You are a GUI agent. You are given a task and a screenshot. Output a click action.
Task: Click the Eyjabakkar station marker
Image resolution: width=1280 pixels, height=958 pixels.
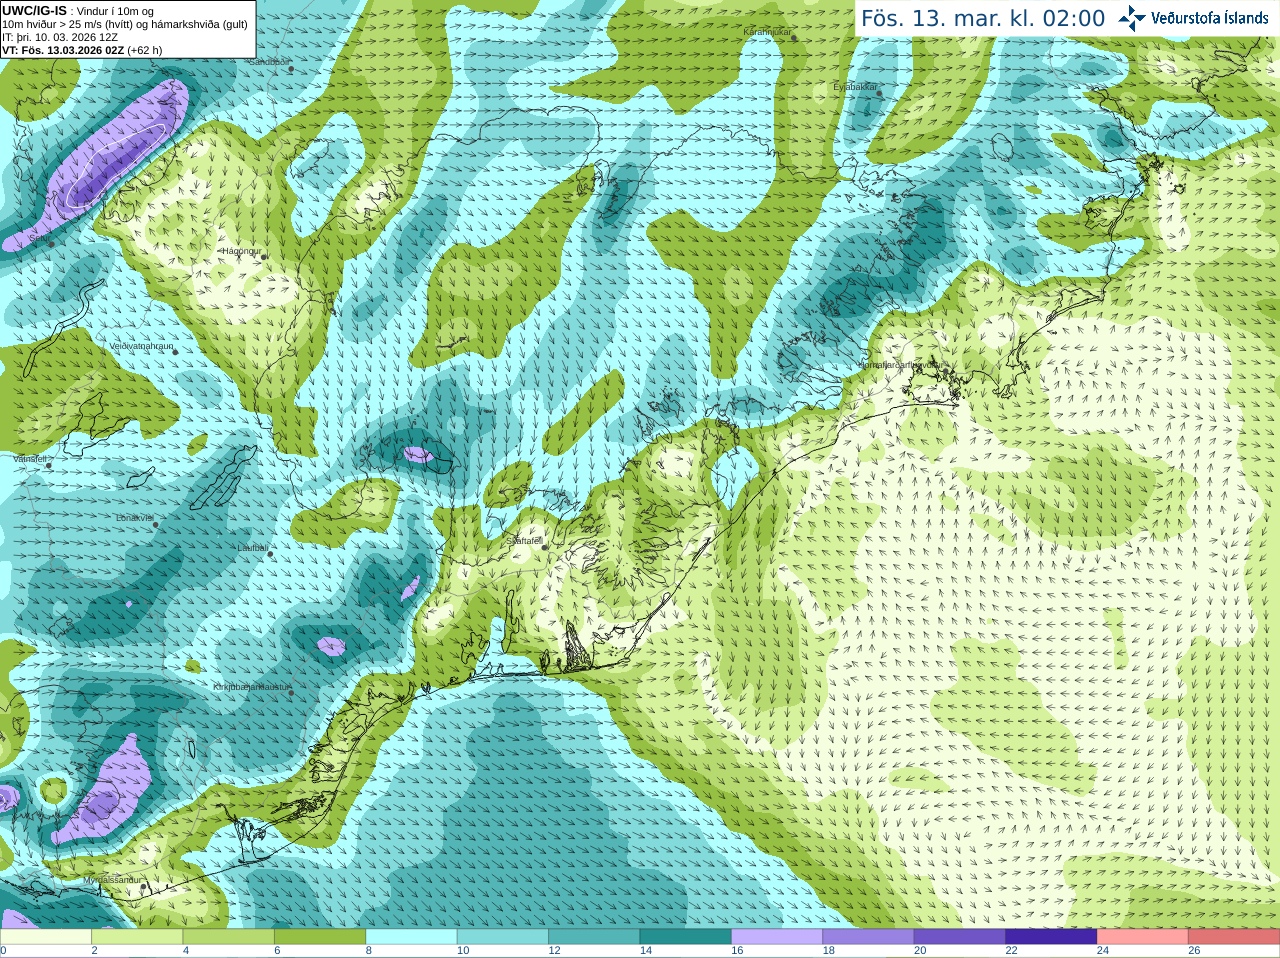tap(880, 94)
